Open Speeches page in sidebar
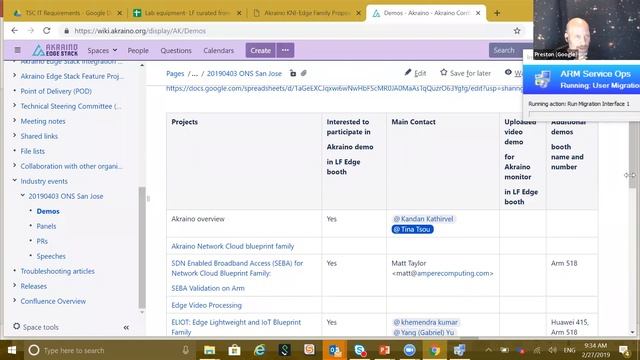 [51, 256]
